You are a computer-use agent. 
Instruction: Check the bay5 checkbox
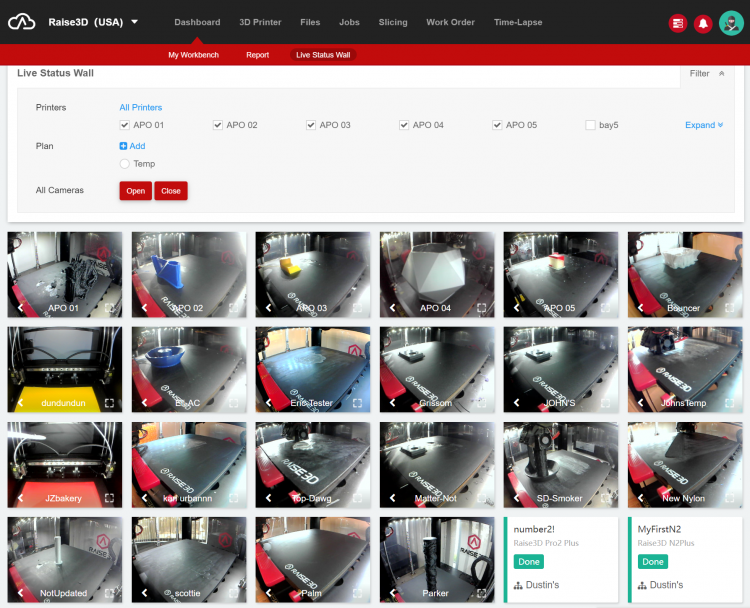coord(590,125)
